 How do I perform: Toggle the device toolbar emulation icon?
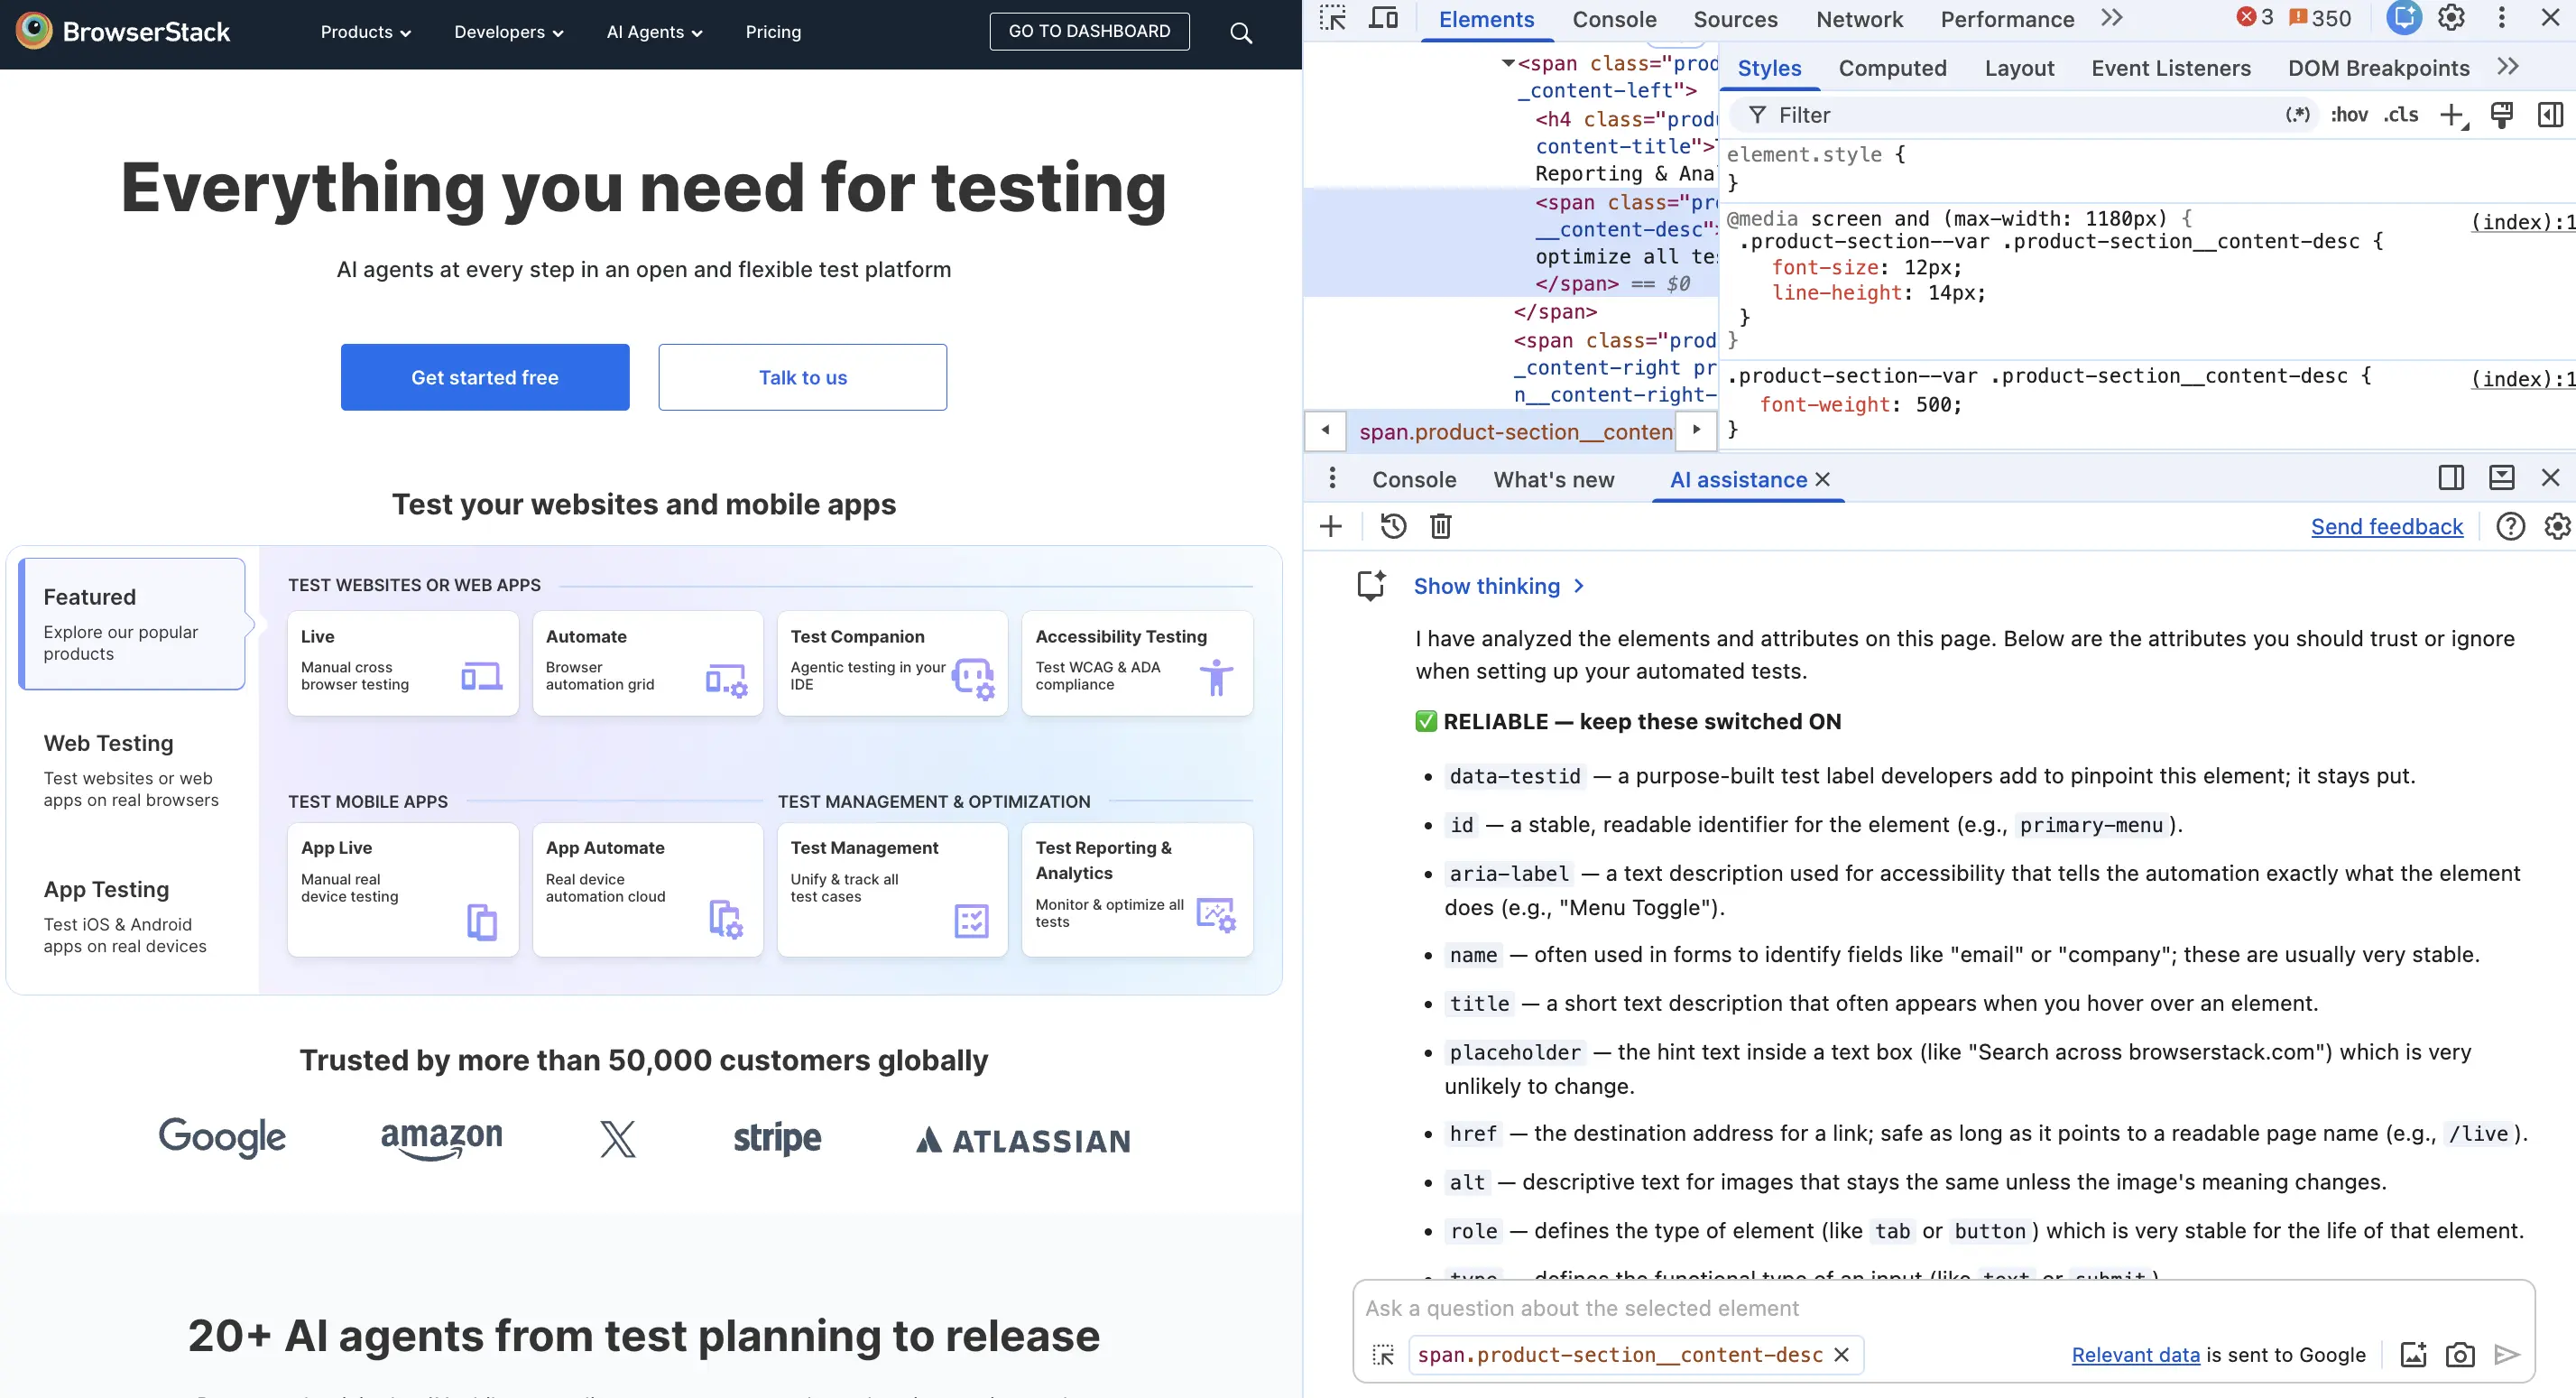[1384, 19]
